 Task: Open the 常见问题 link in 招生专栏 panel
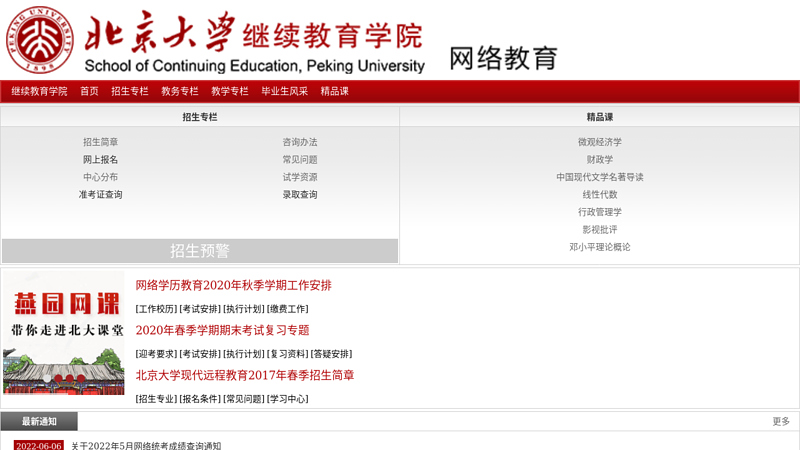(x=300, y=160)
